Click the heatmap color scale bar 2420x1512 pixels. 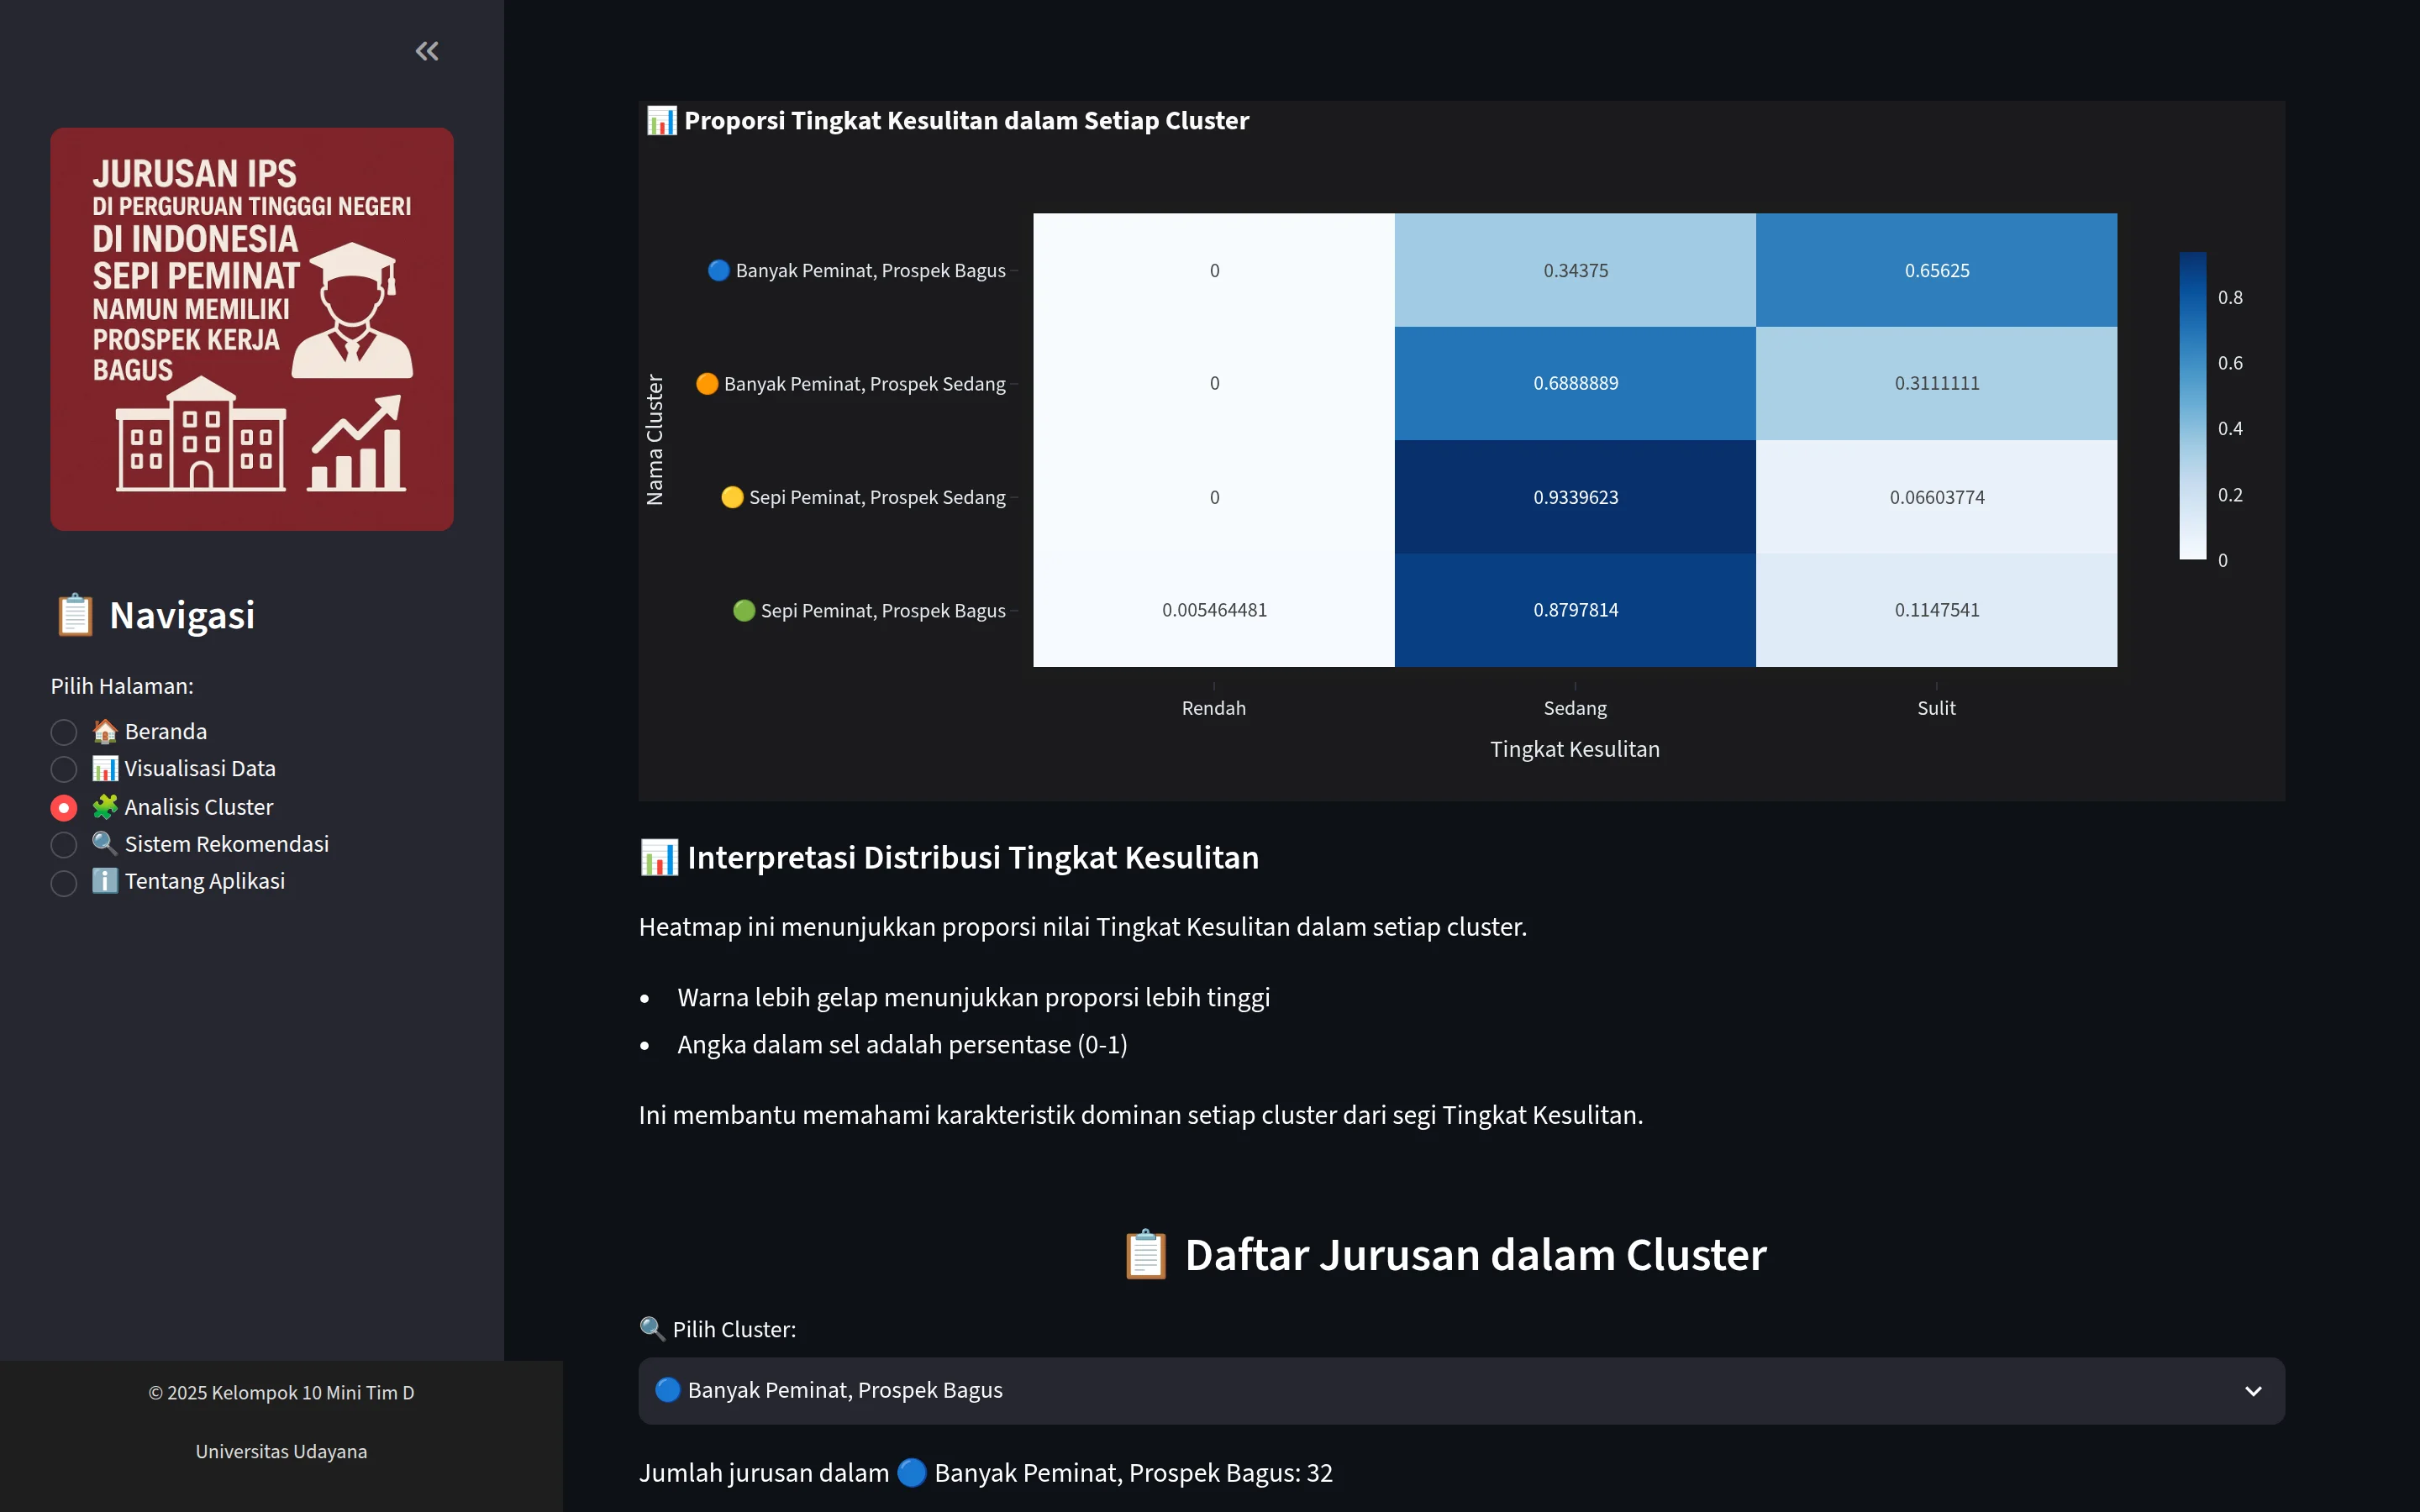pos(2192,406)
